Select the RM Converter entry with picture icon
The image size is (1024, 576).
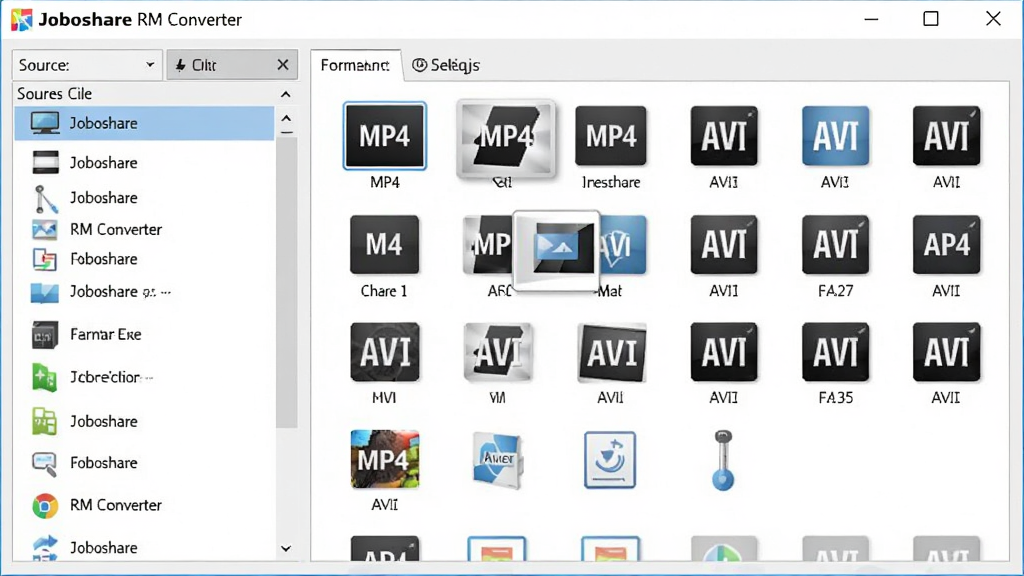(144, 229)
